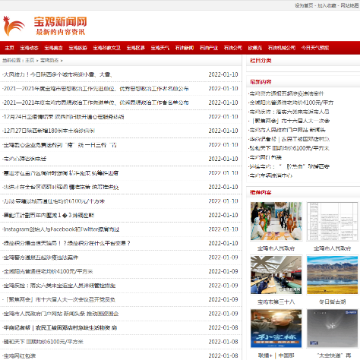
Task: Open main-list 御和天下 国际均价6100元/平方米 article
Action: (x=43, y=342)
